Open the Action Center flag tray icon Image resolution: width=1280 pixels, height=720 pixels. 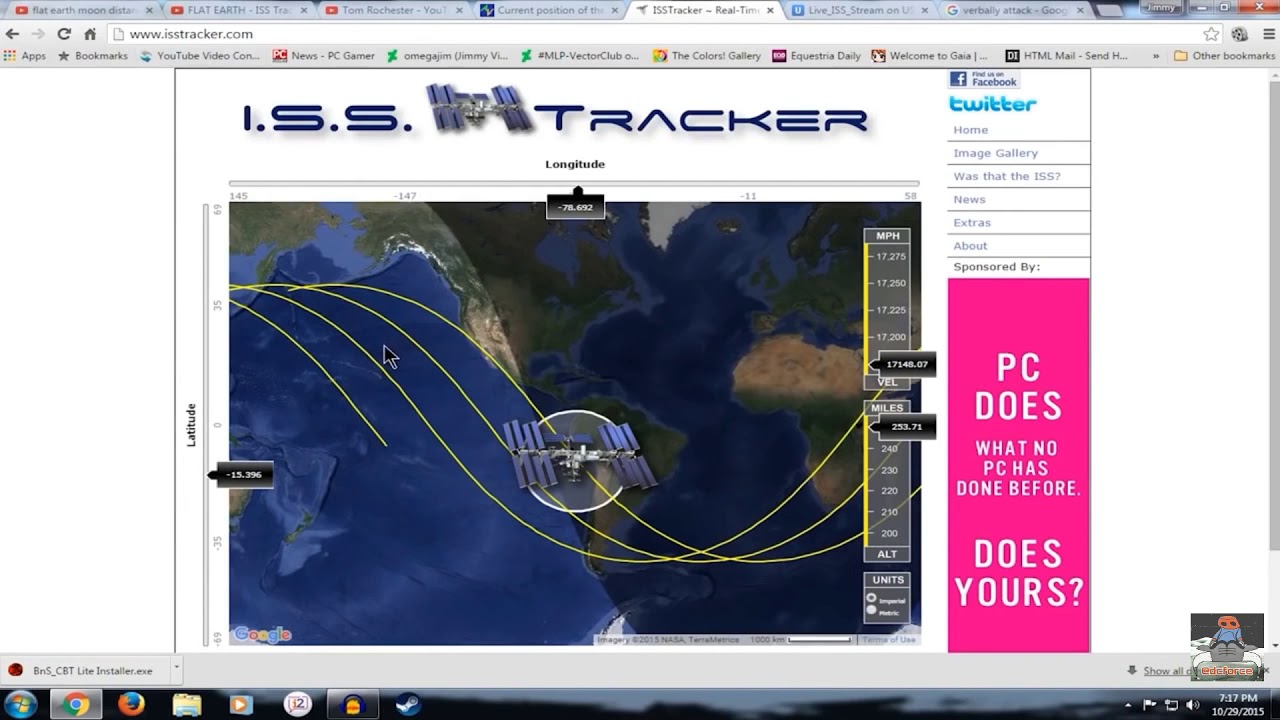coord(1150,705)
